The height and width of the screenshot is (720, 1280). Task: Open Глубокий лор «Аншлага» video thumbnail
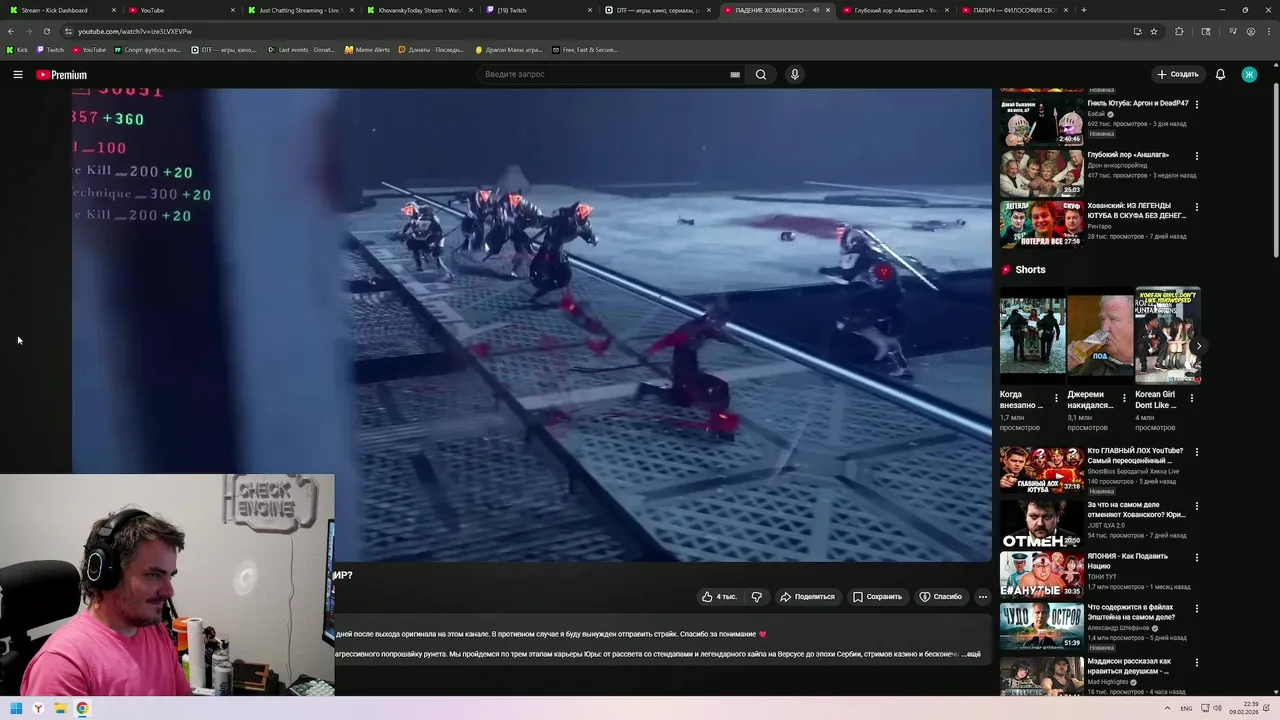[1041, 173]
